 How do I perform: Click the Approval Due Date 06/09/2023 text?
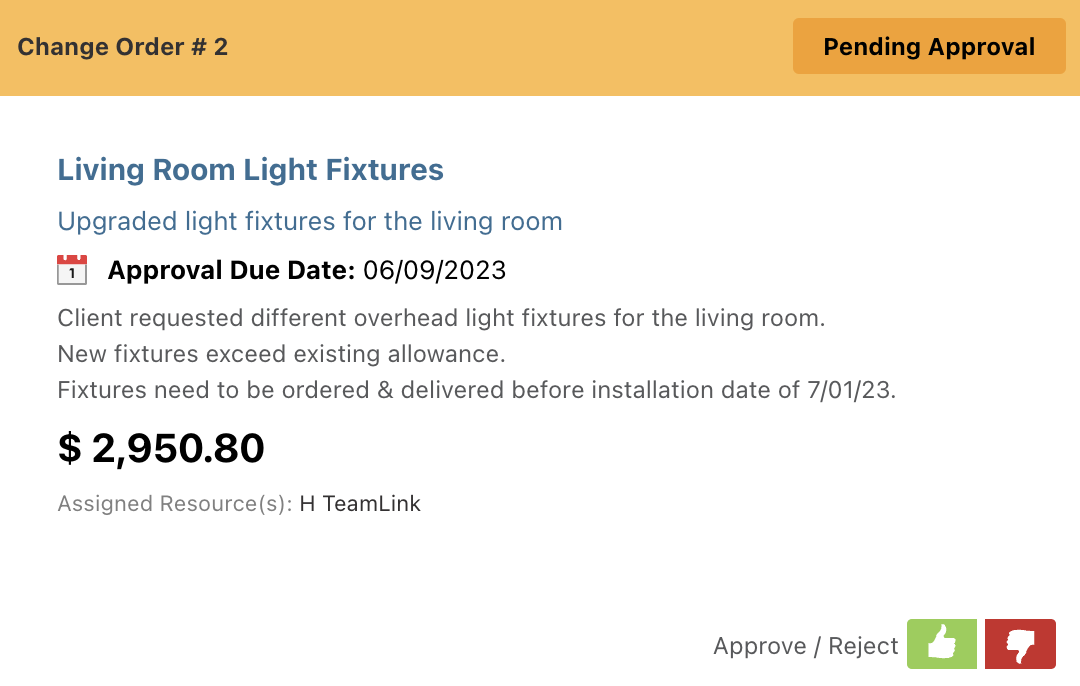307,269
